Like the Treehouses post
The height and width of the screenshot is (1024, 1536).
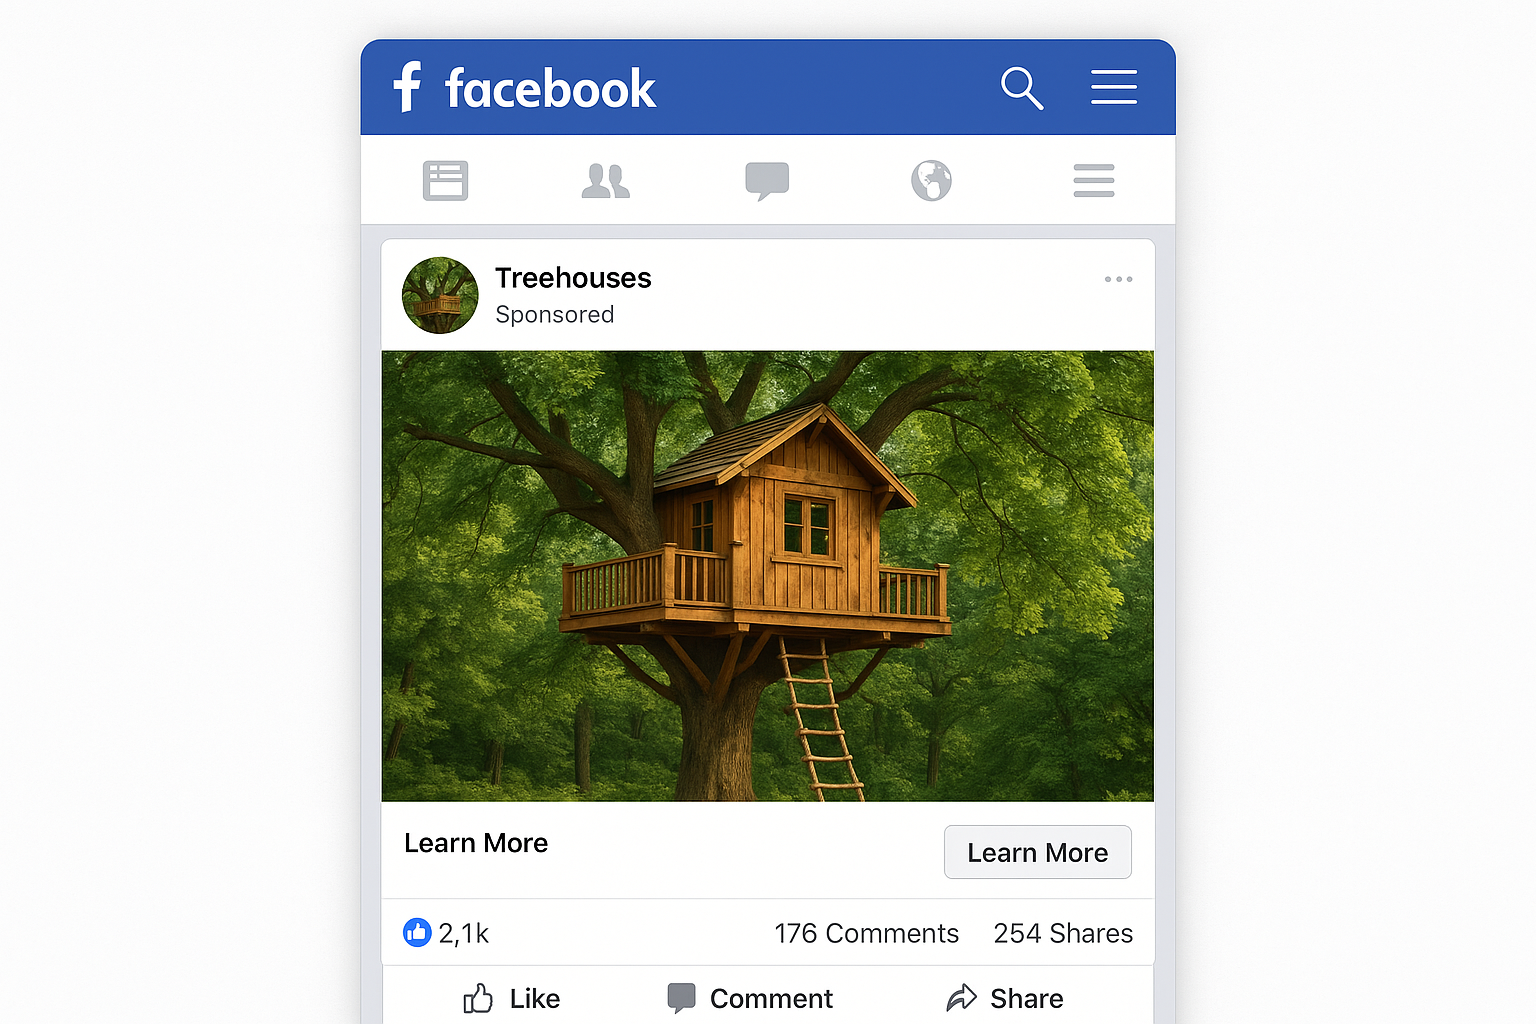pos(511,998)
